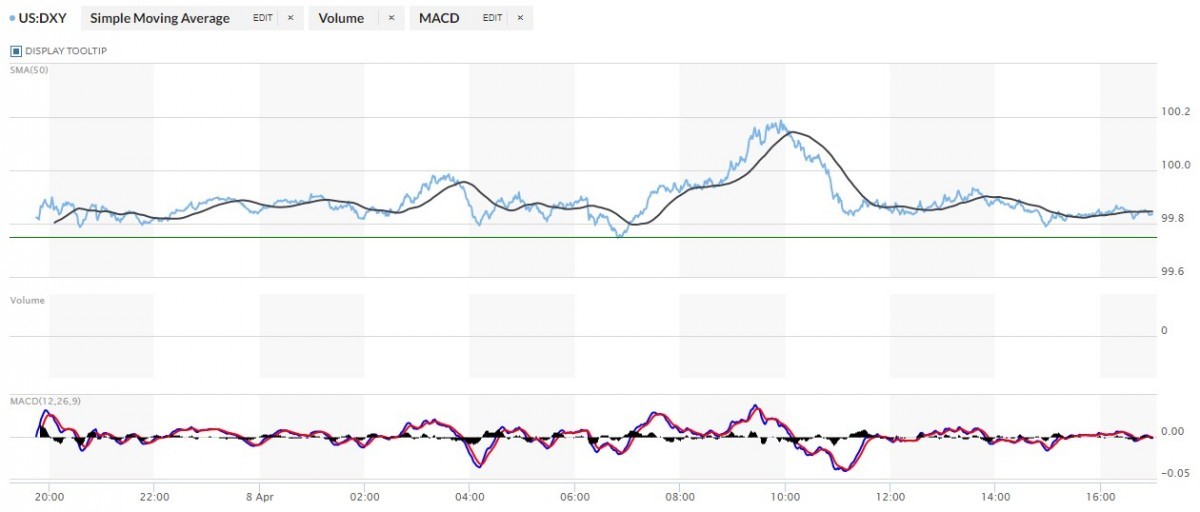This screenshot has width=1200, height=512.
Task: Click the 16:00 time axis label
Action: 1100,495
